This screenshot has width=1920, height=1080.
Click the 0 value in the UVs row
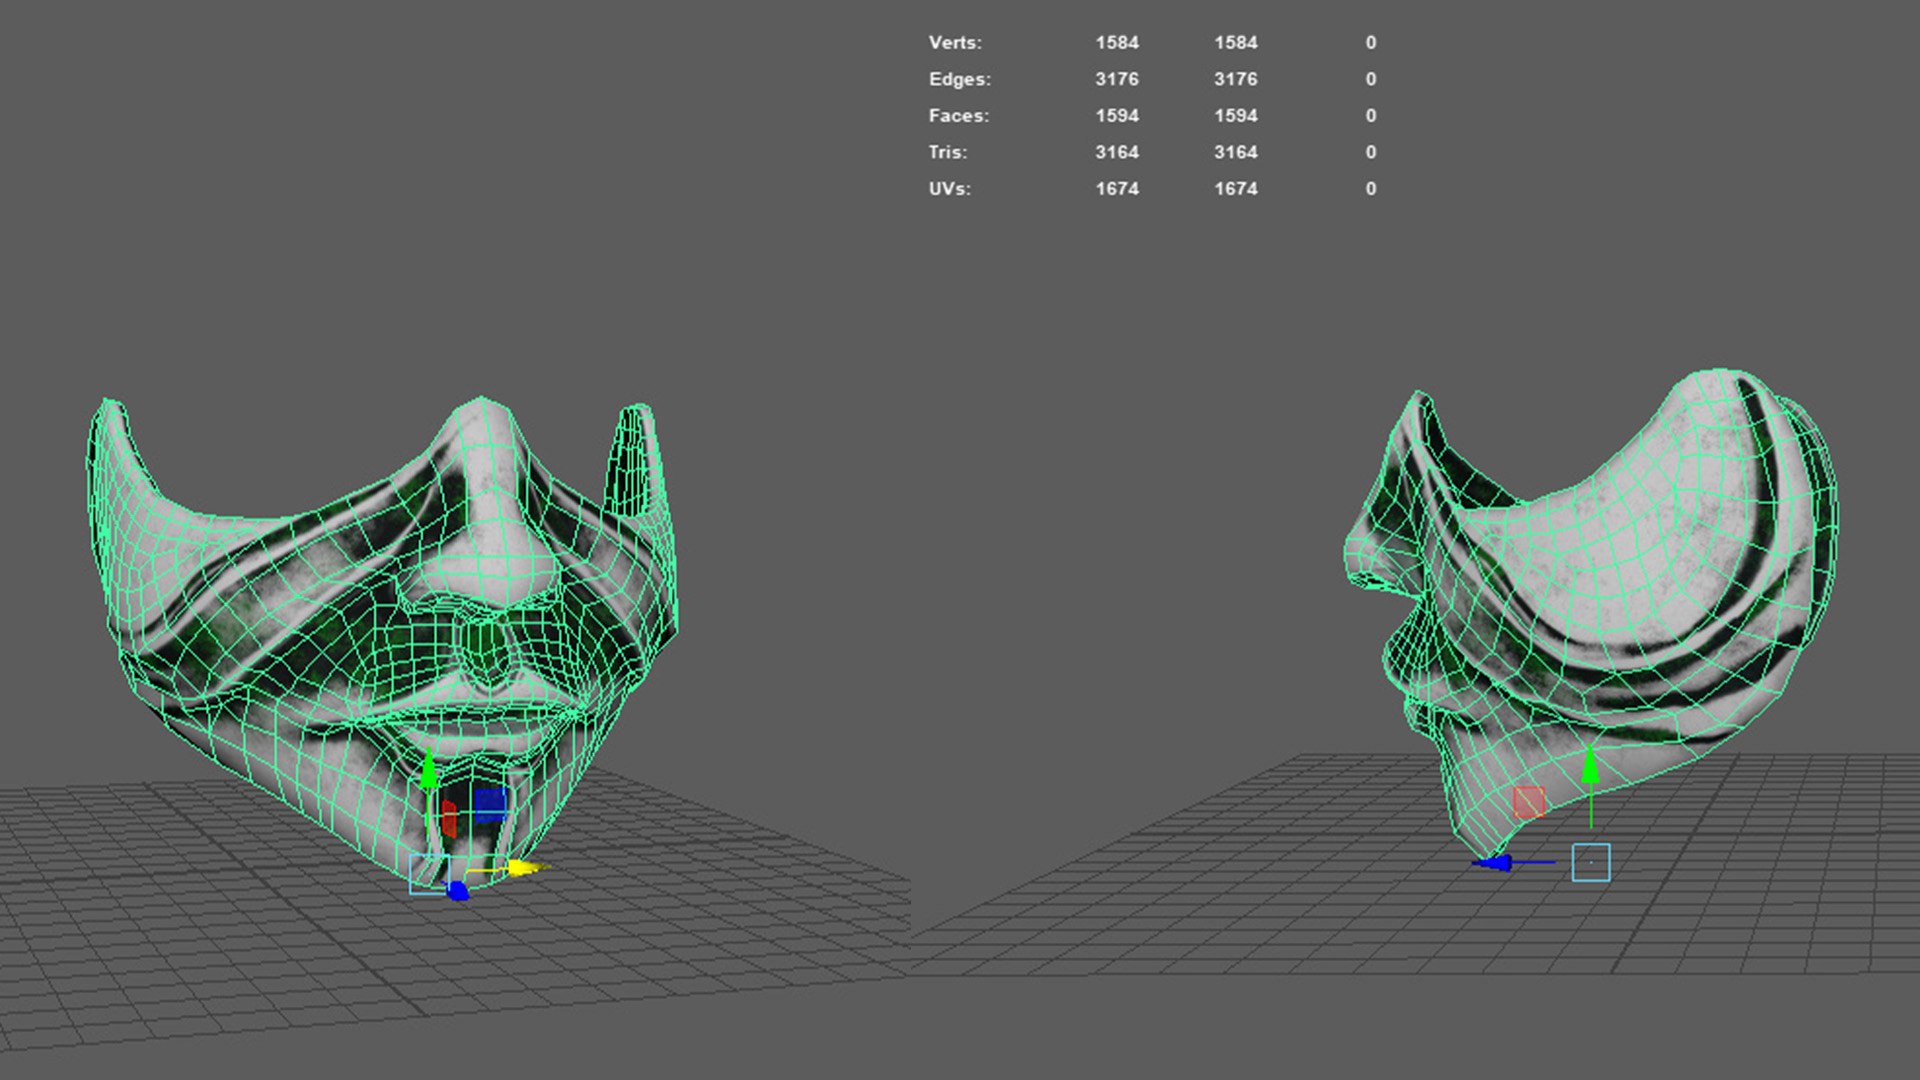(x=1371, y=189)
